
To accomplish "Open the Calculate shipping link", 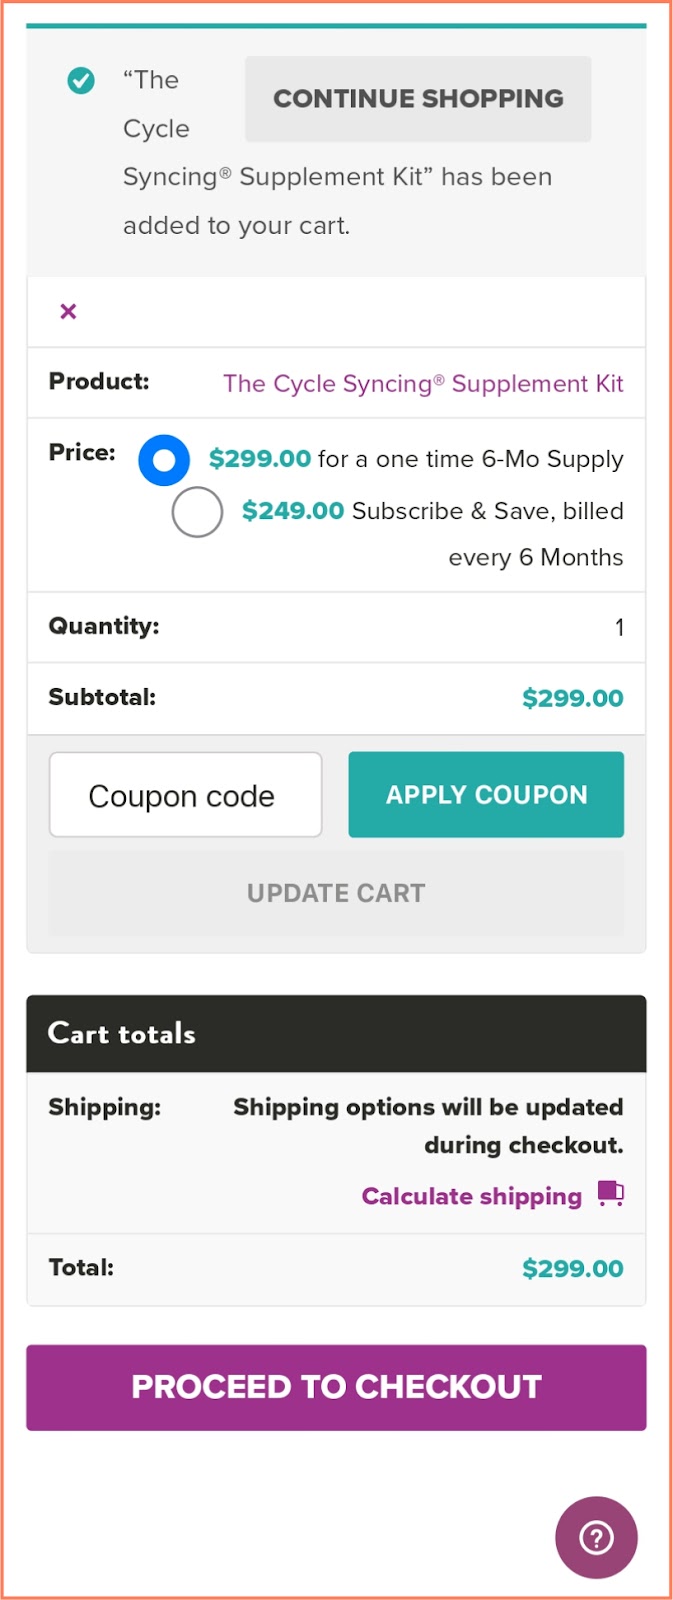I will click(x=471, y=1196).
